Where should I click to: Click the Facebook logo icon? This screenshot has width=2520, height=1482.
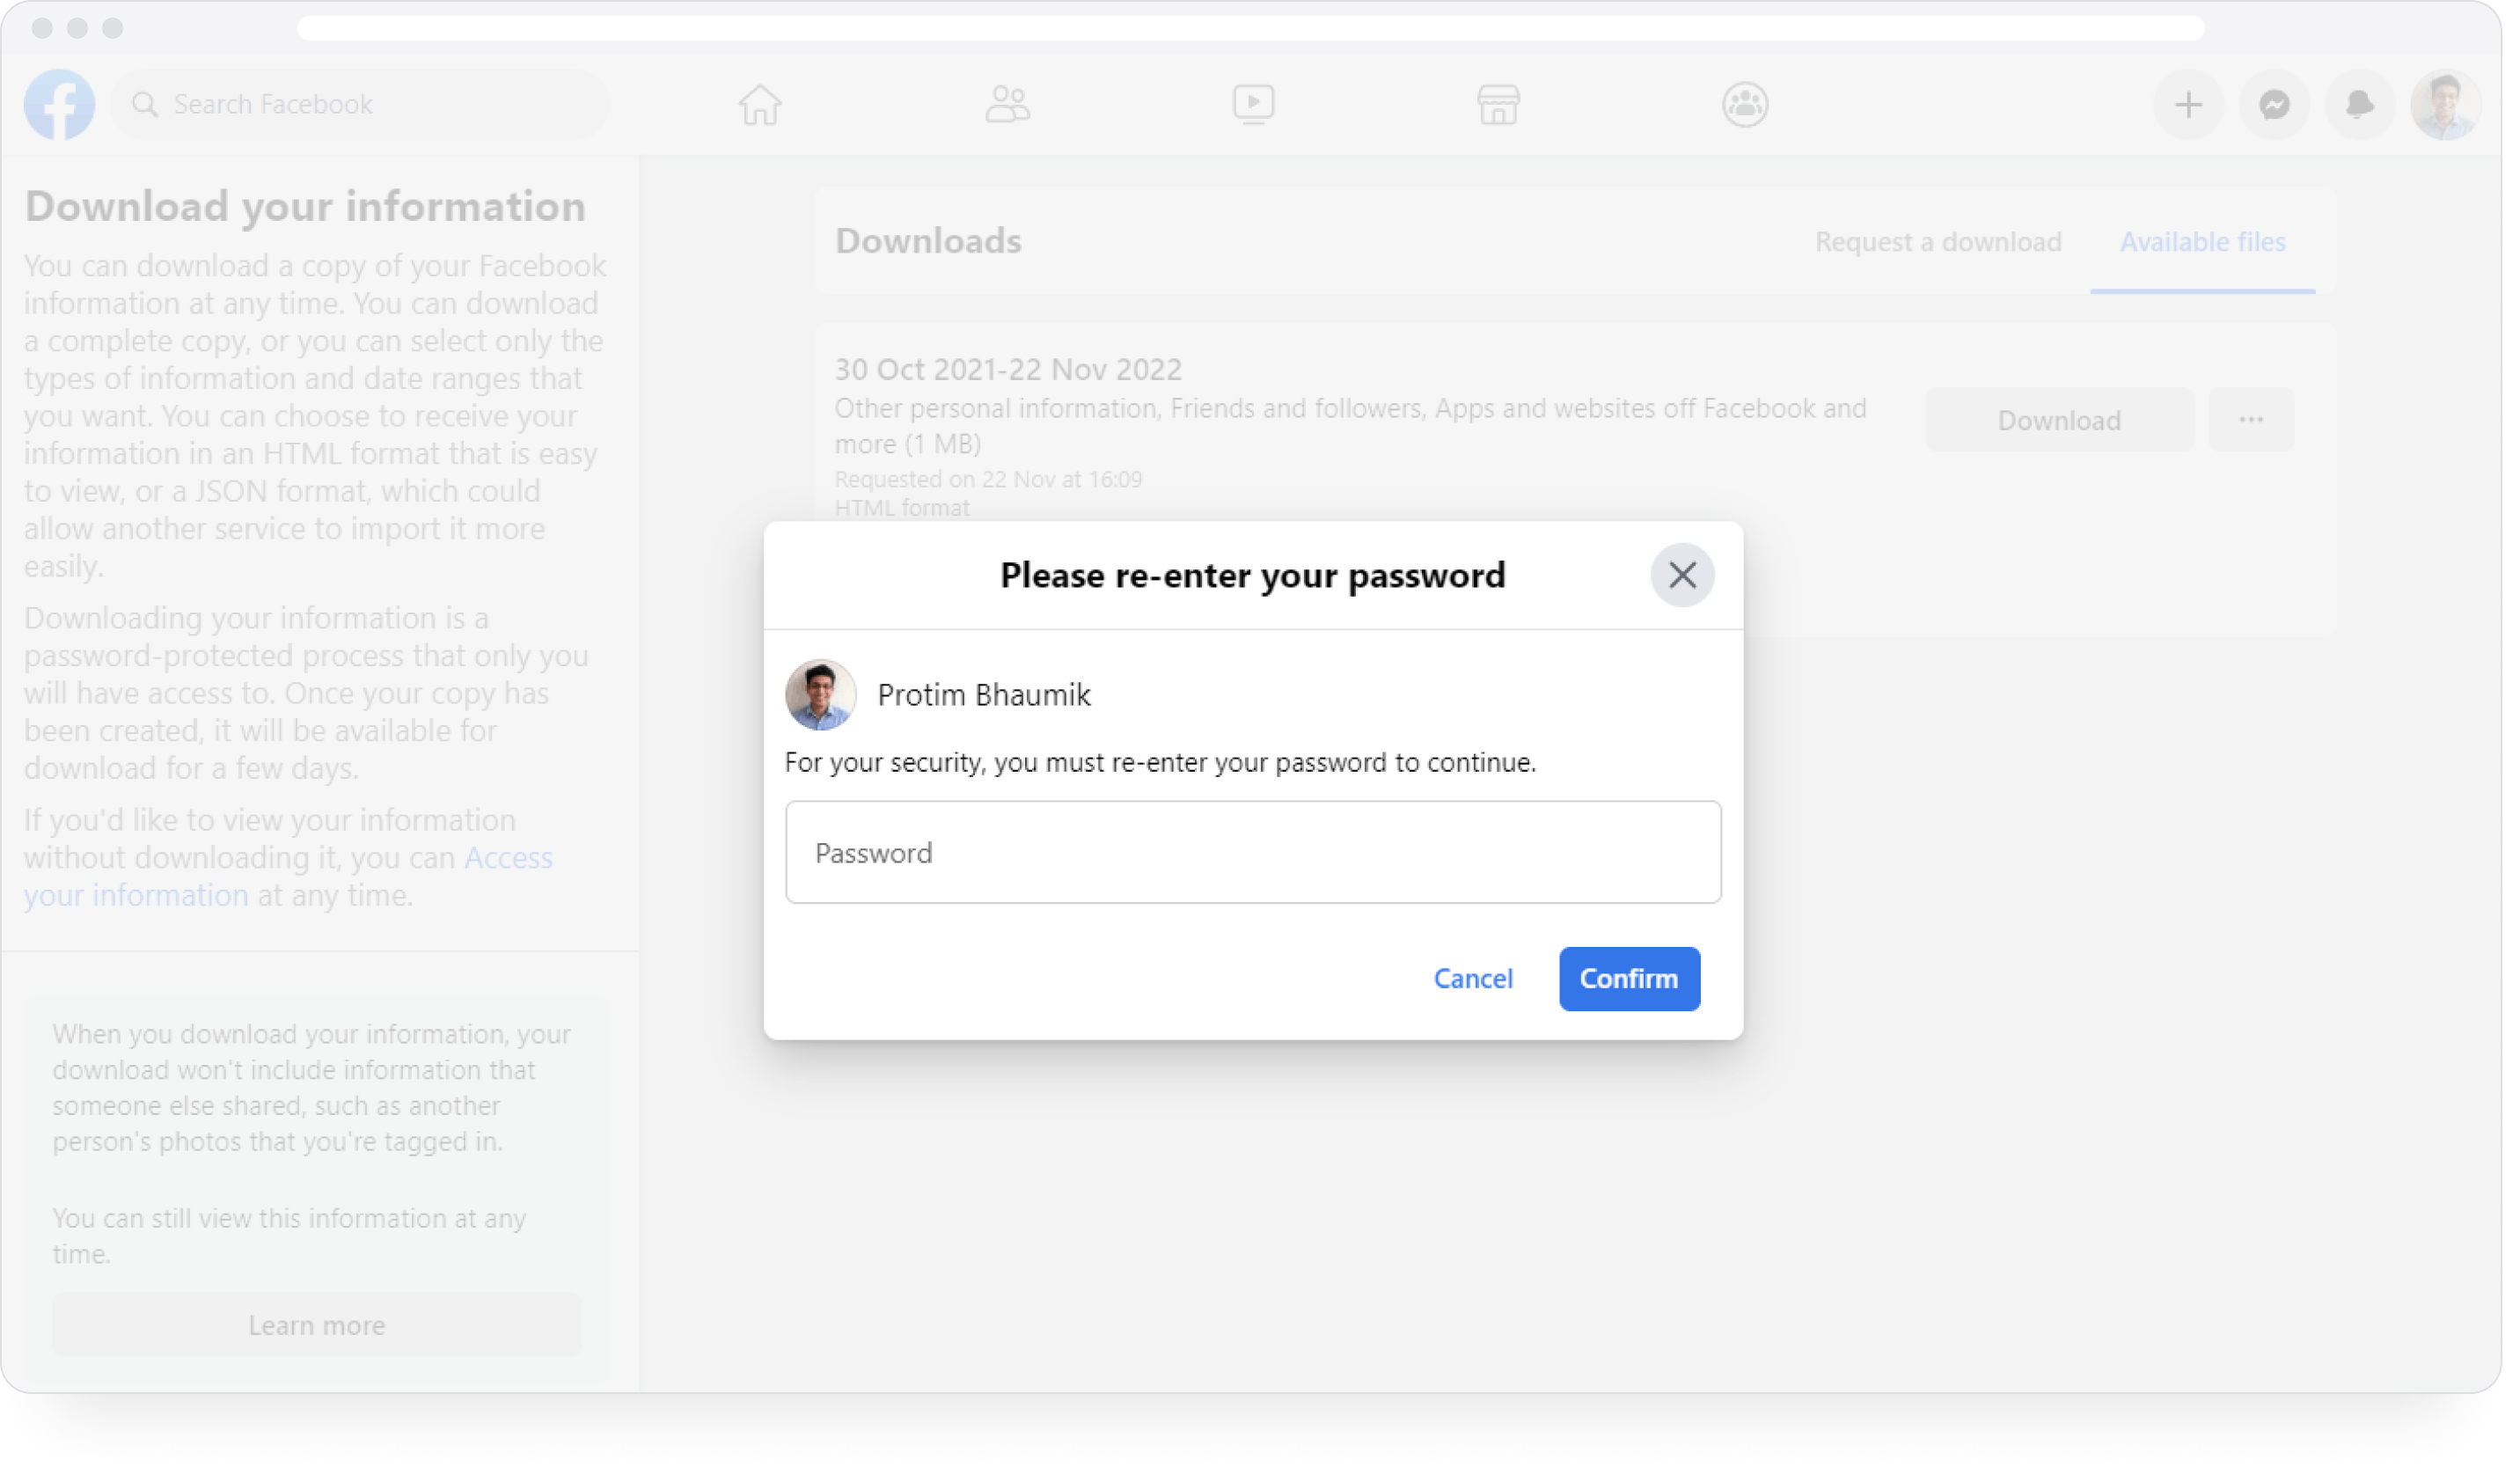[x=58, y=104]
